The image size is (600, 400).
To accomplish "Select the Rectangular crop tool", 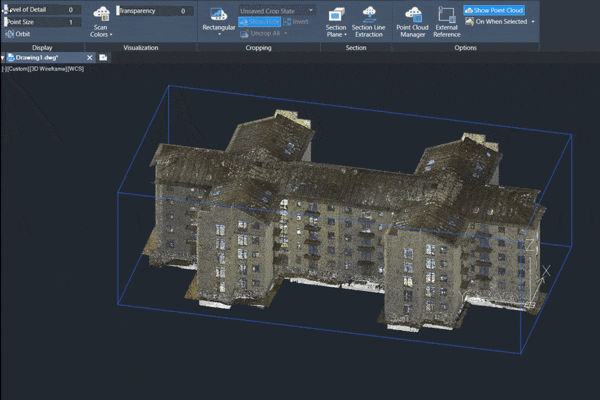I will tap(218, 19).
